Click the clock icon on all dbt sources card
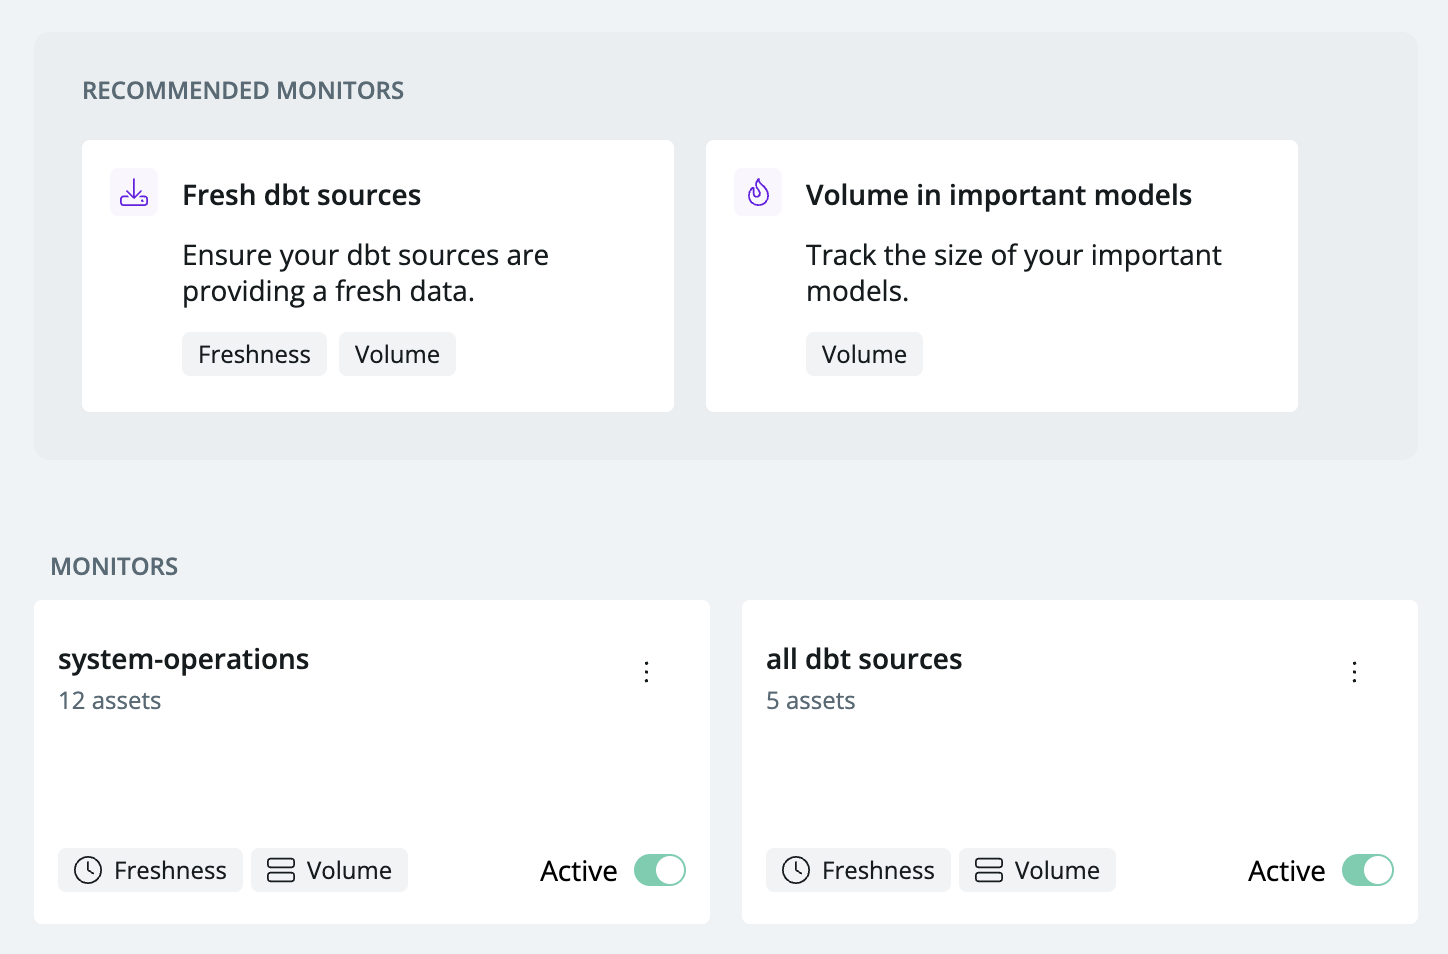The height and width of the screenshot is (954, 1448). coord(796,870)
